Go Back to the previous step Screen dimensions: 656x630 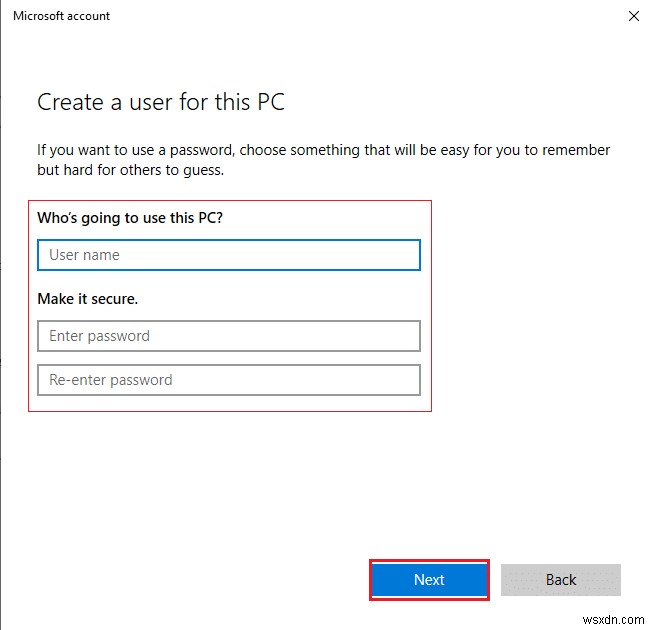[561, 580]
